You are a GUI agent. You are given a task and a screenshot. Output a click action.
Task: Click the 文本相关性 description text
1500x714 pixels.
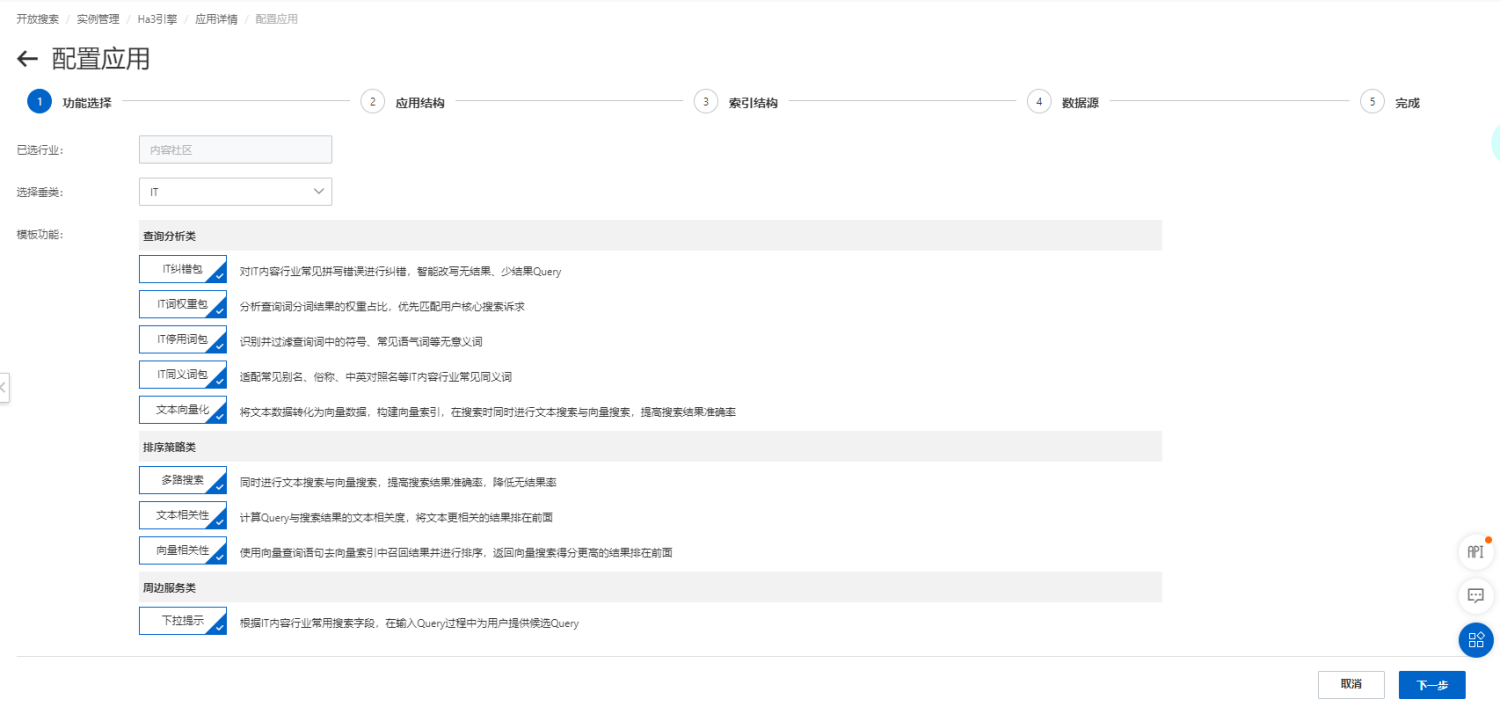click(396, 518)
